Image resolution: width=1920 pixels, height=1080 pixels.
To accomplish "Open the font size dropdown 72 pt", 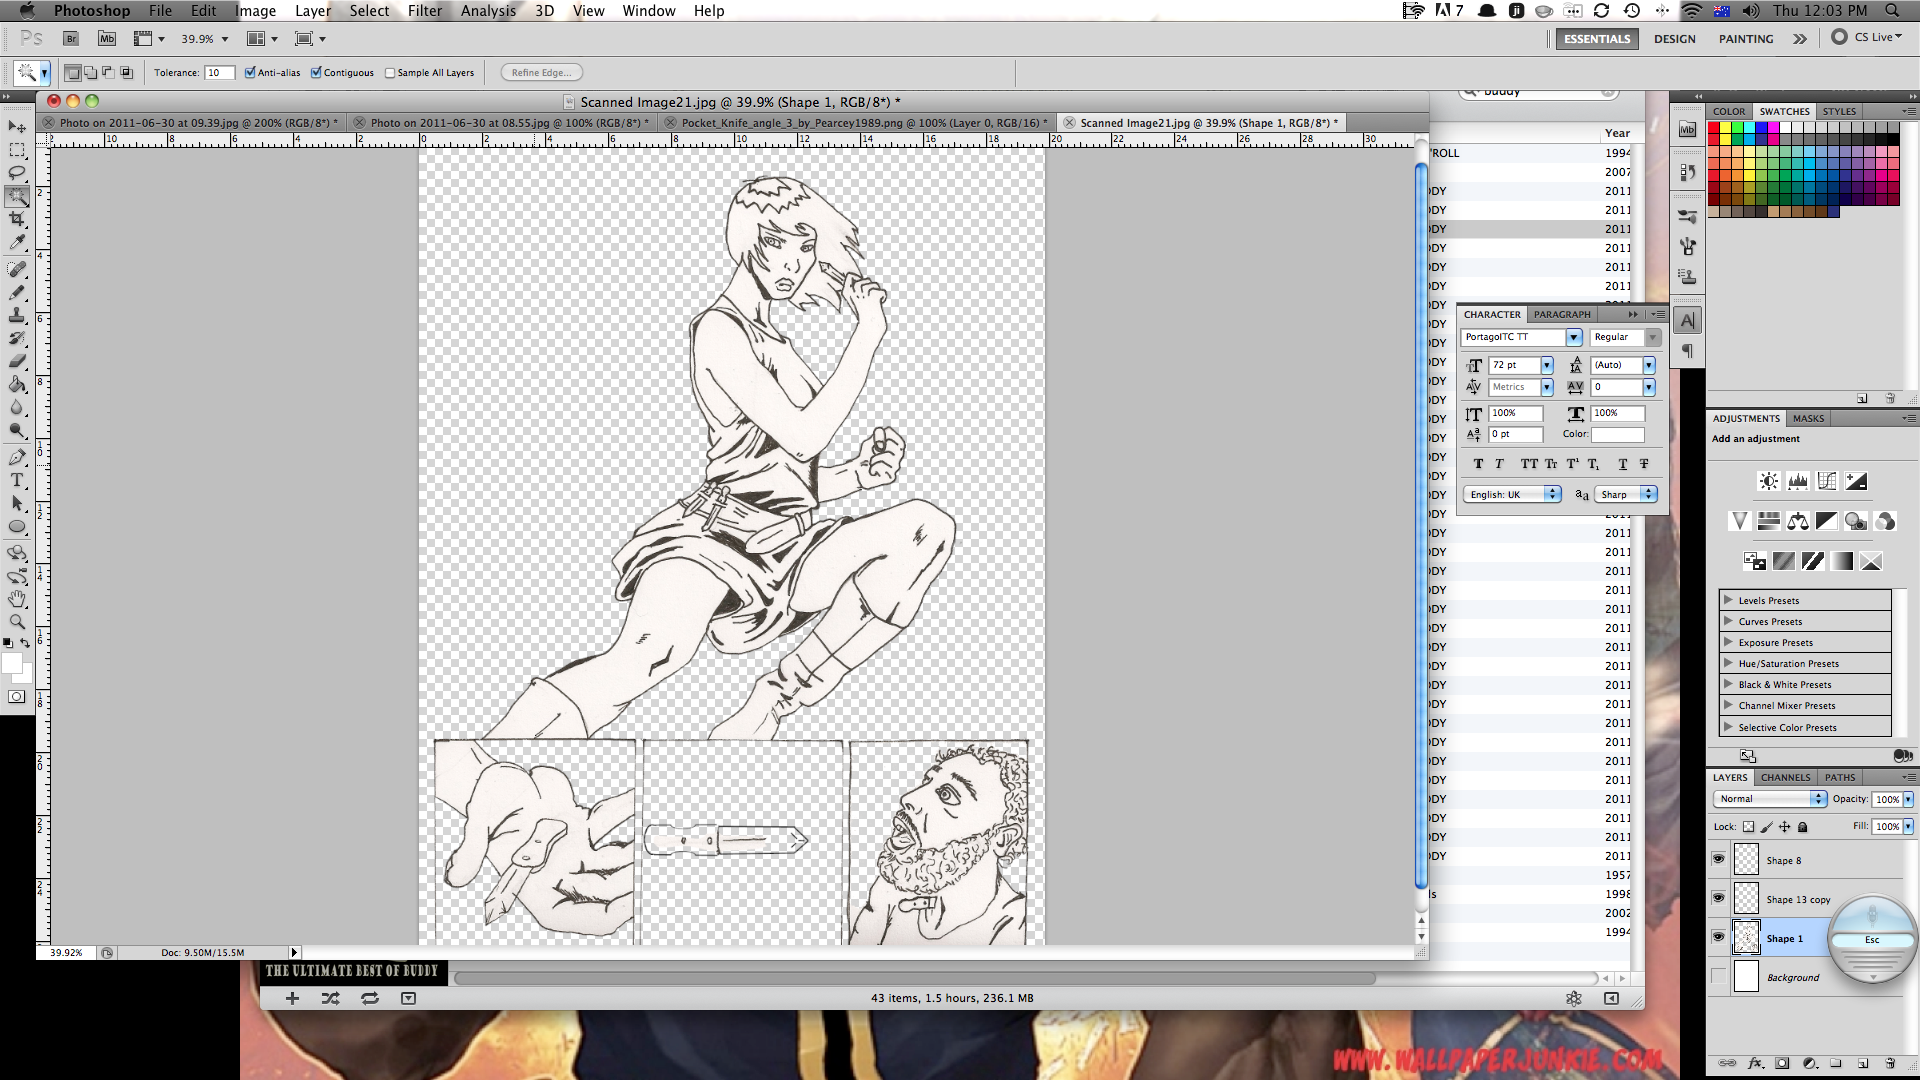I will pos(1547,365).
